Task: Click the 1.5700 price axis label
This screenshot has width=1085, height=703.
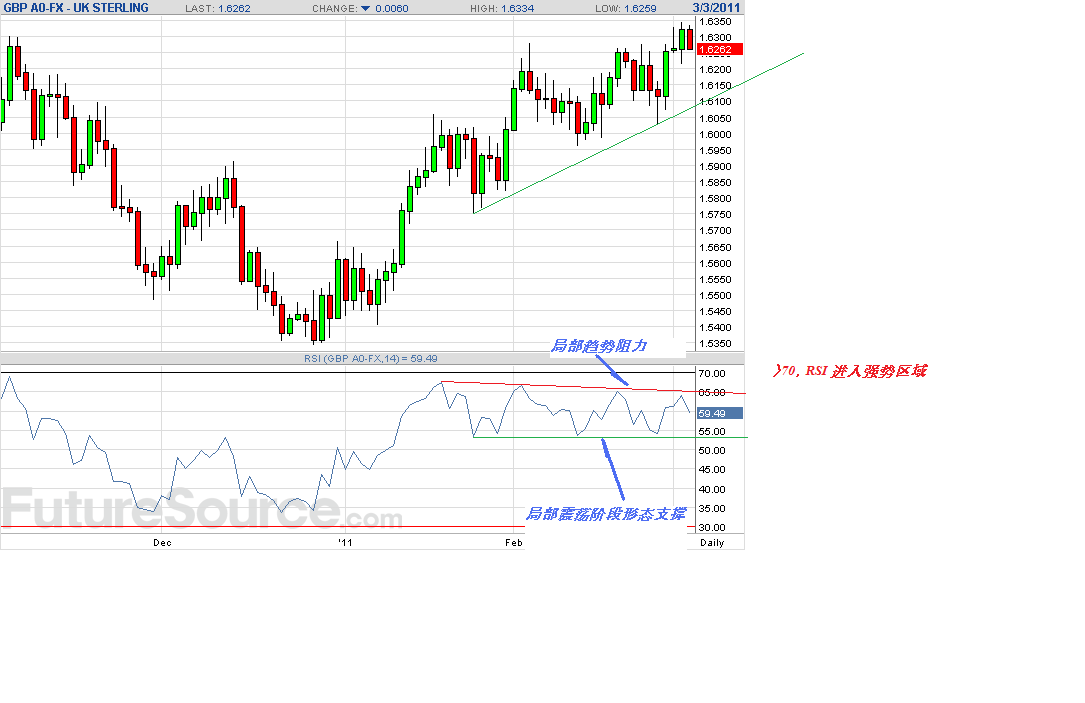Action: (715, 230)
